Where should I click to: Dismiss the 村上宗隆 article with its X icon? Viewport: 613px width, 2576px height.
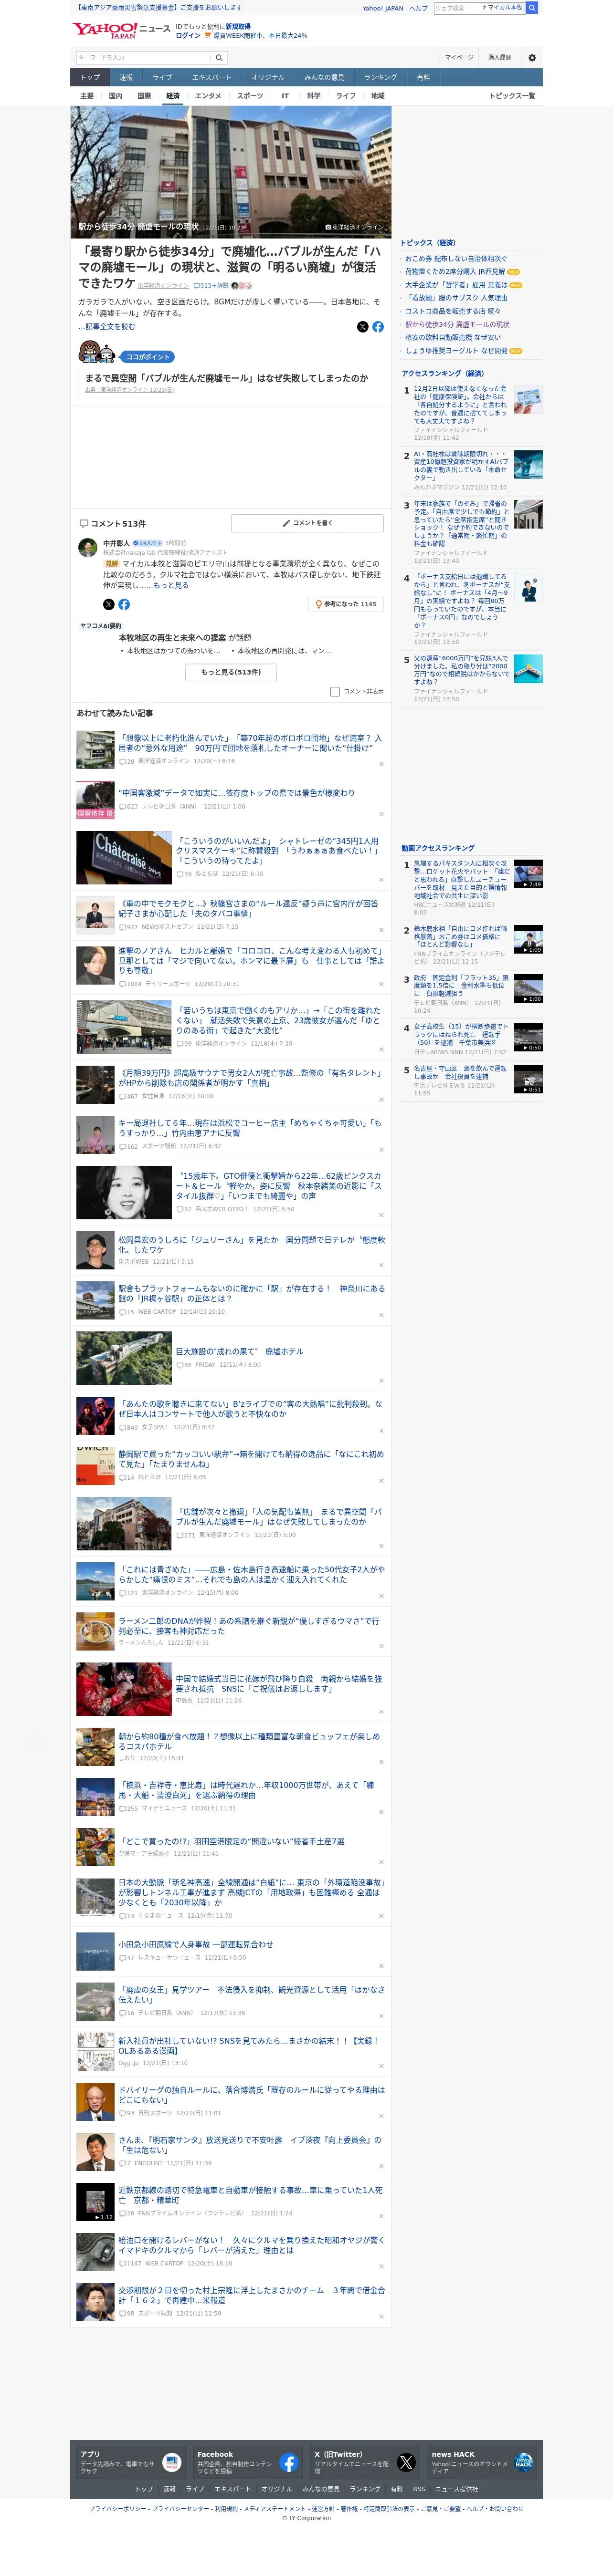[x=381, y=2316]
